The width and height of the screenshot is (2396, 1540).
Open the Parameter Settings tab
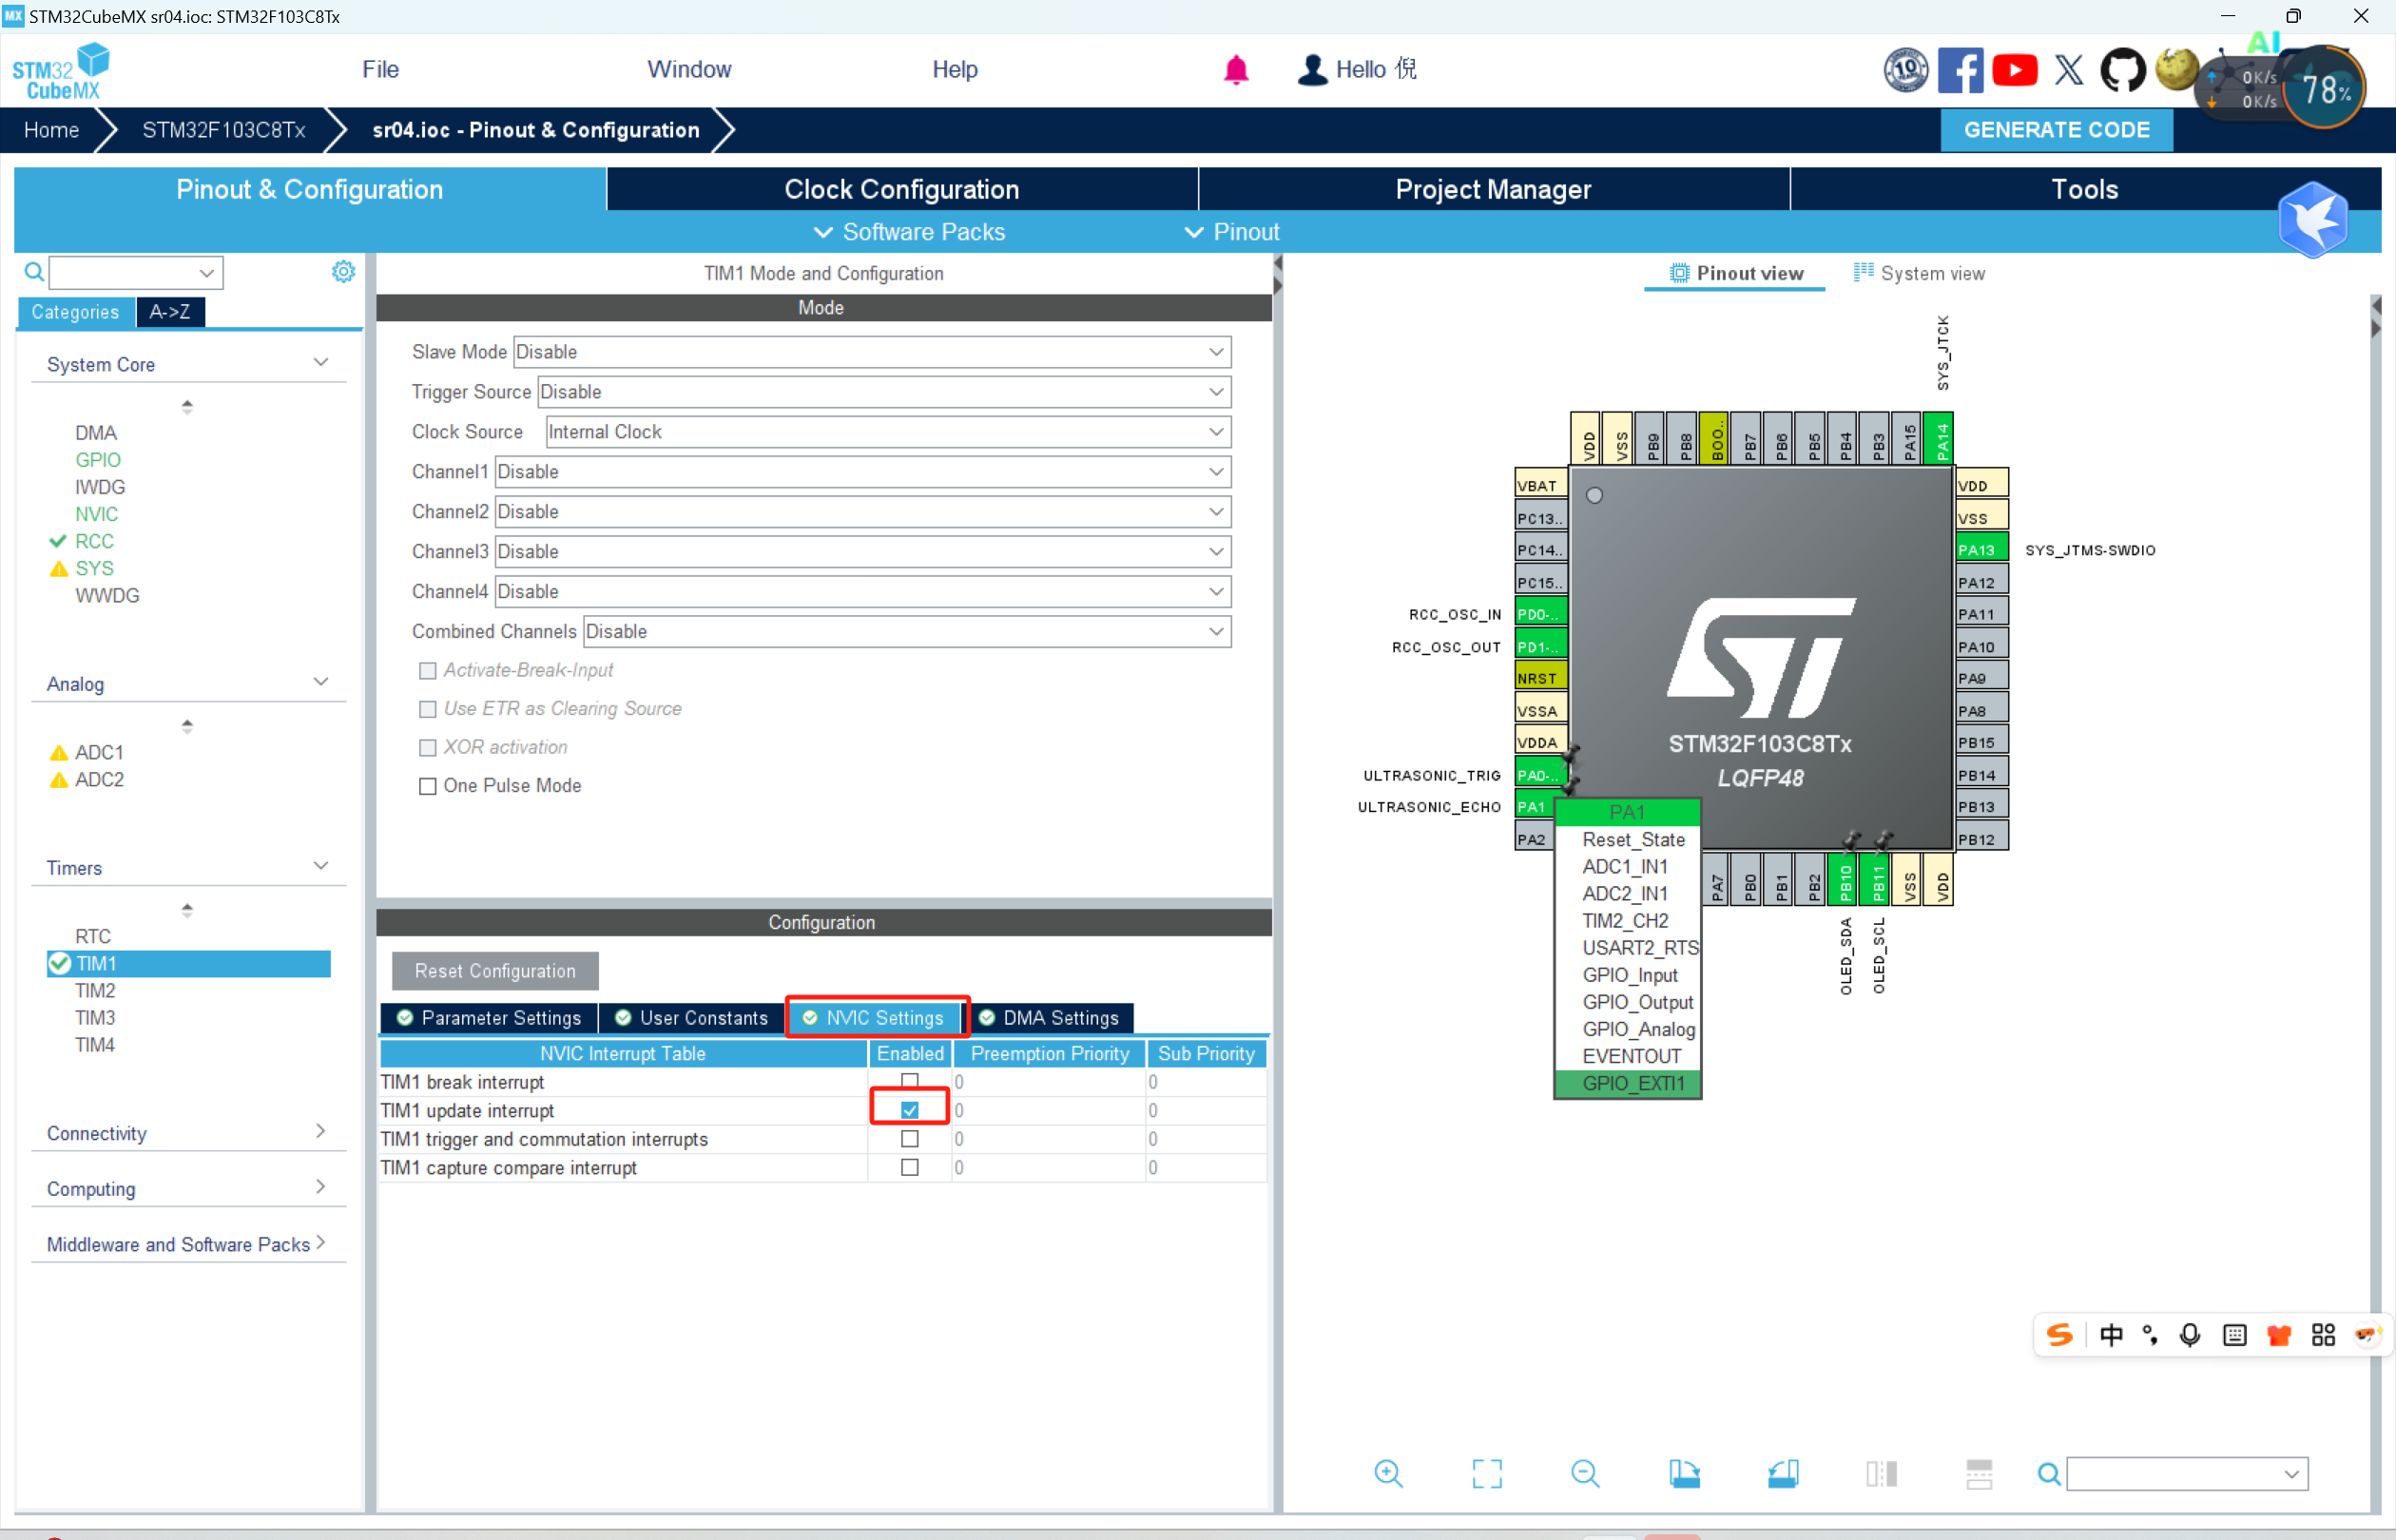tap(489, 1018)
